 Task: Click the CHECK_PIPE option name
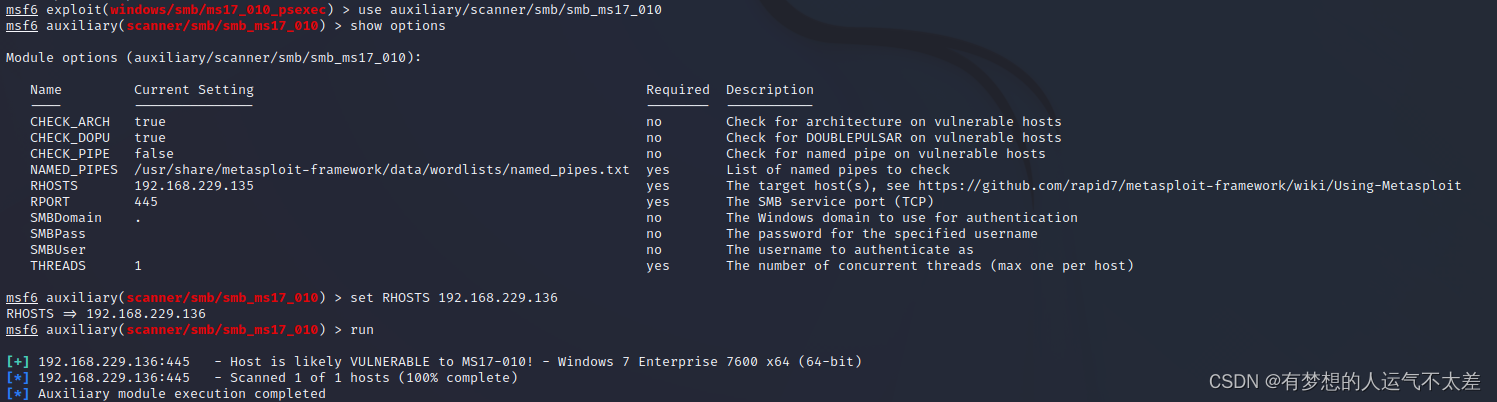pyautogui.click(x=70, y=154)
